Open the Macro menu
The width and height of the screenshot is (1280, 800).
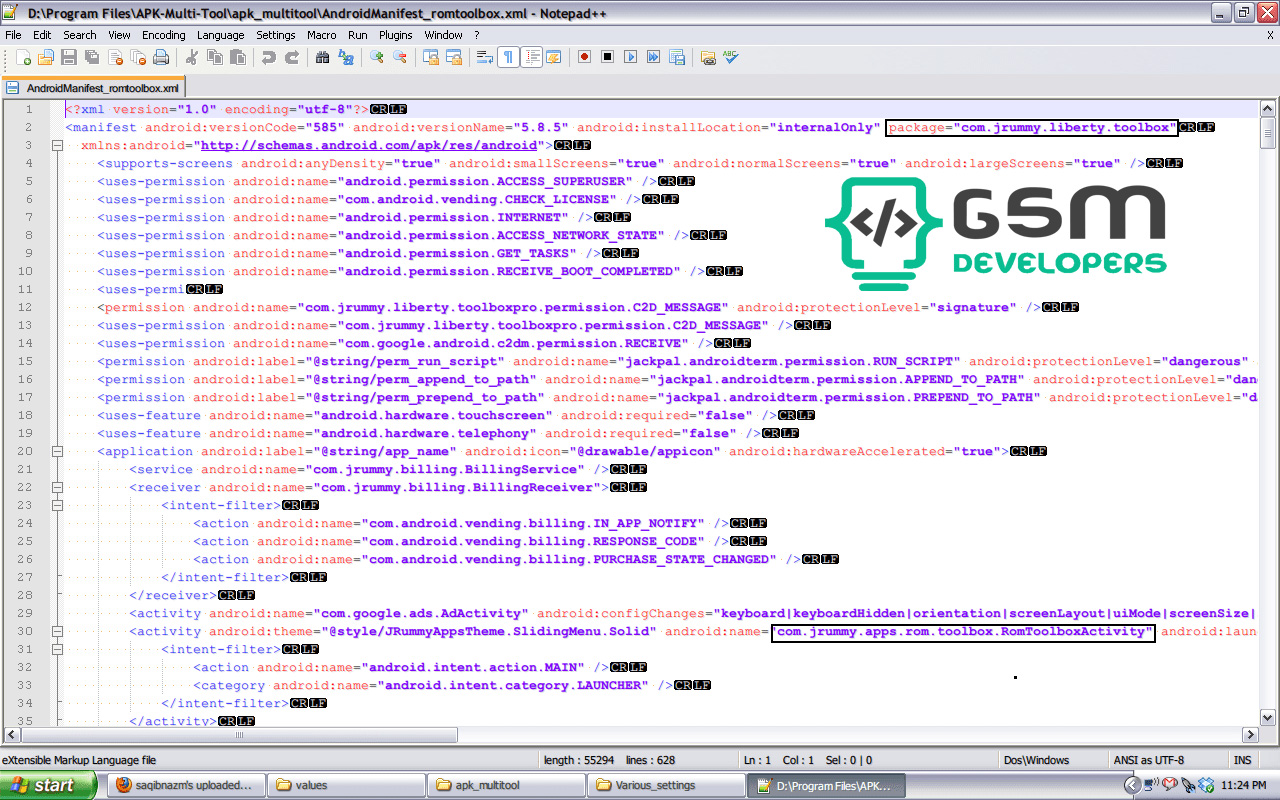[322, 35]
